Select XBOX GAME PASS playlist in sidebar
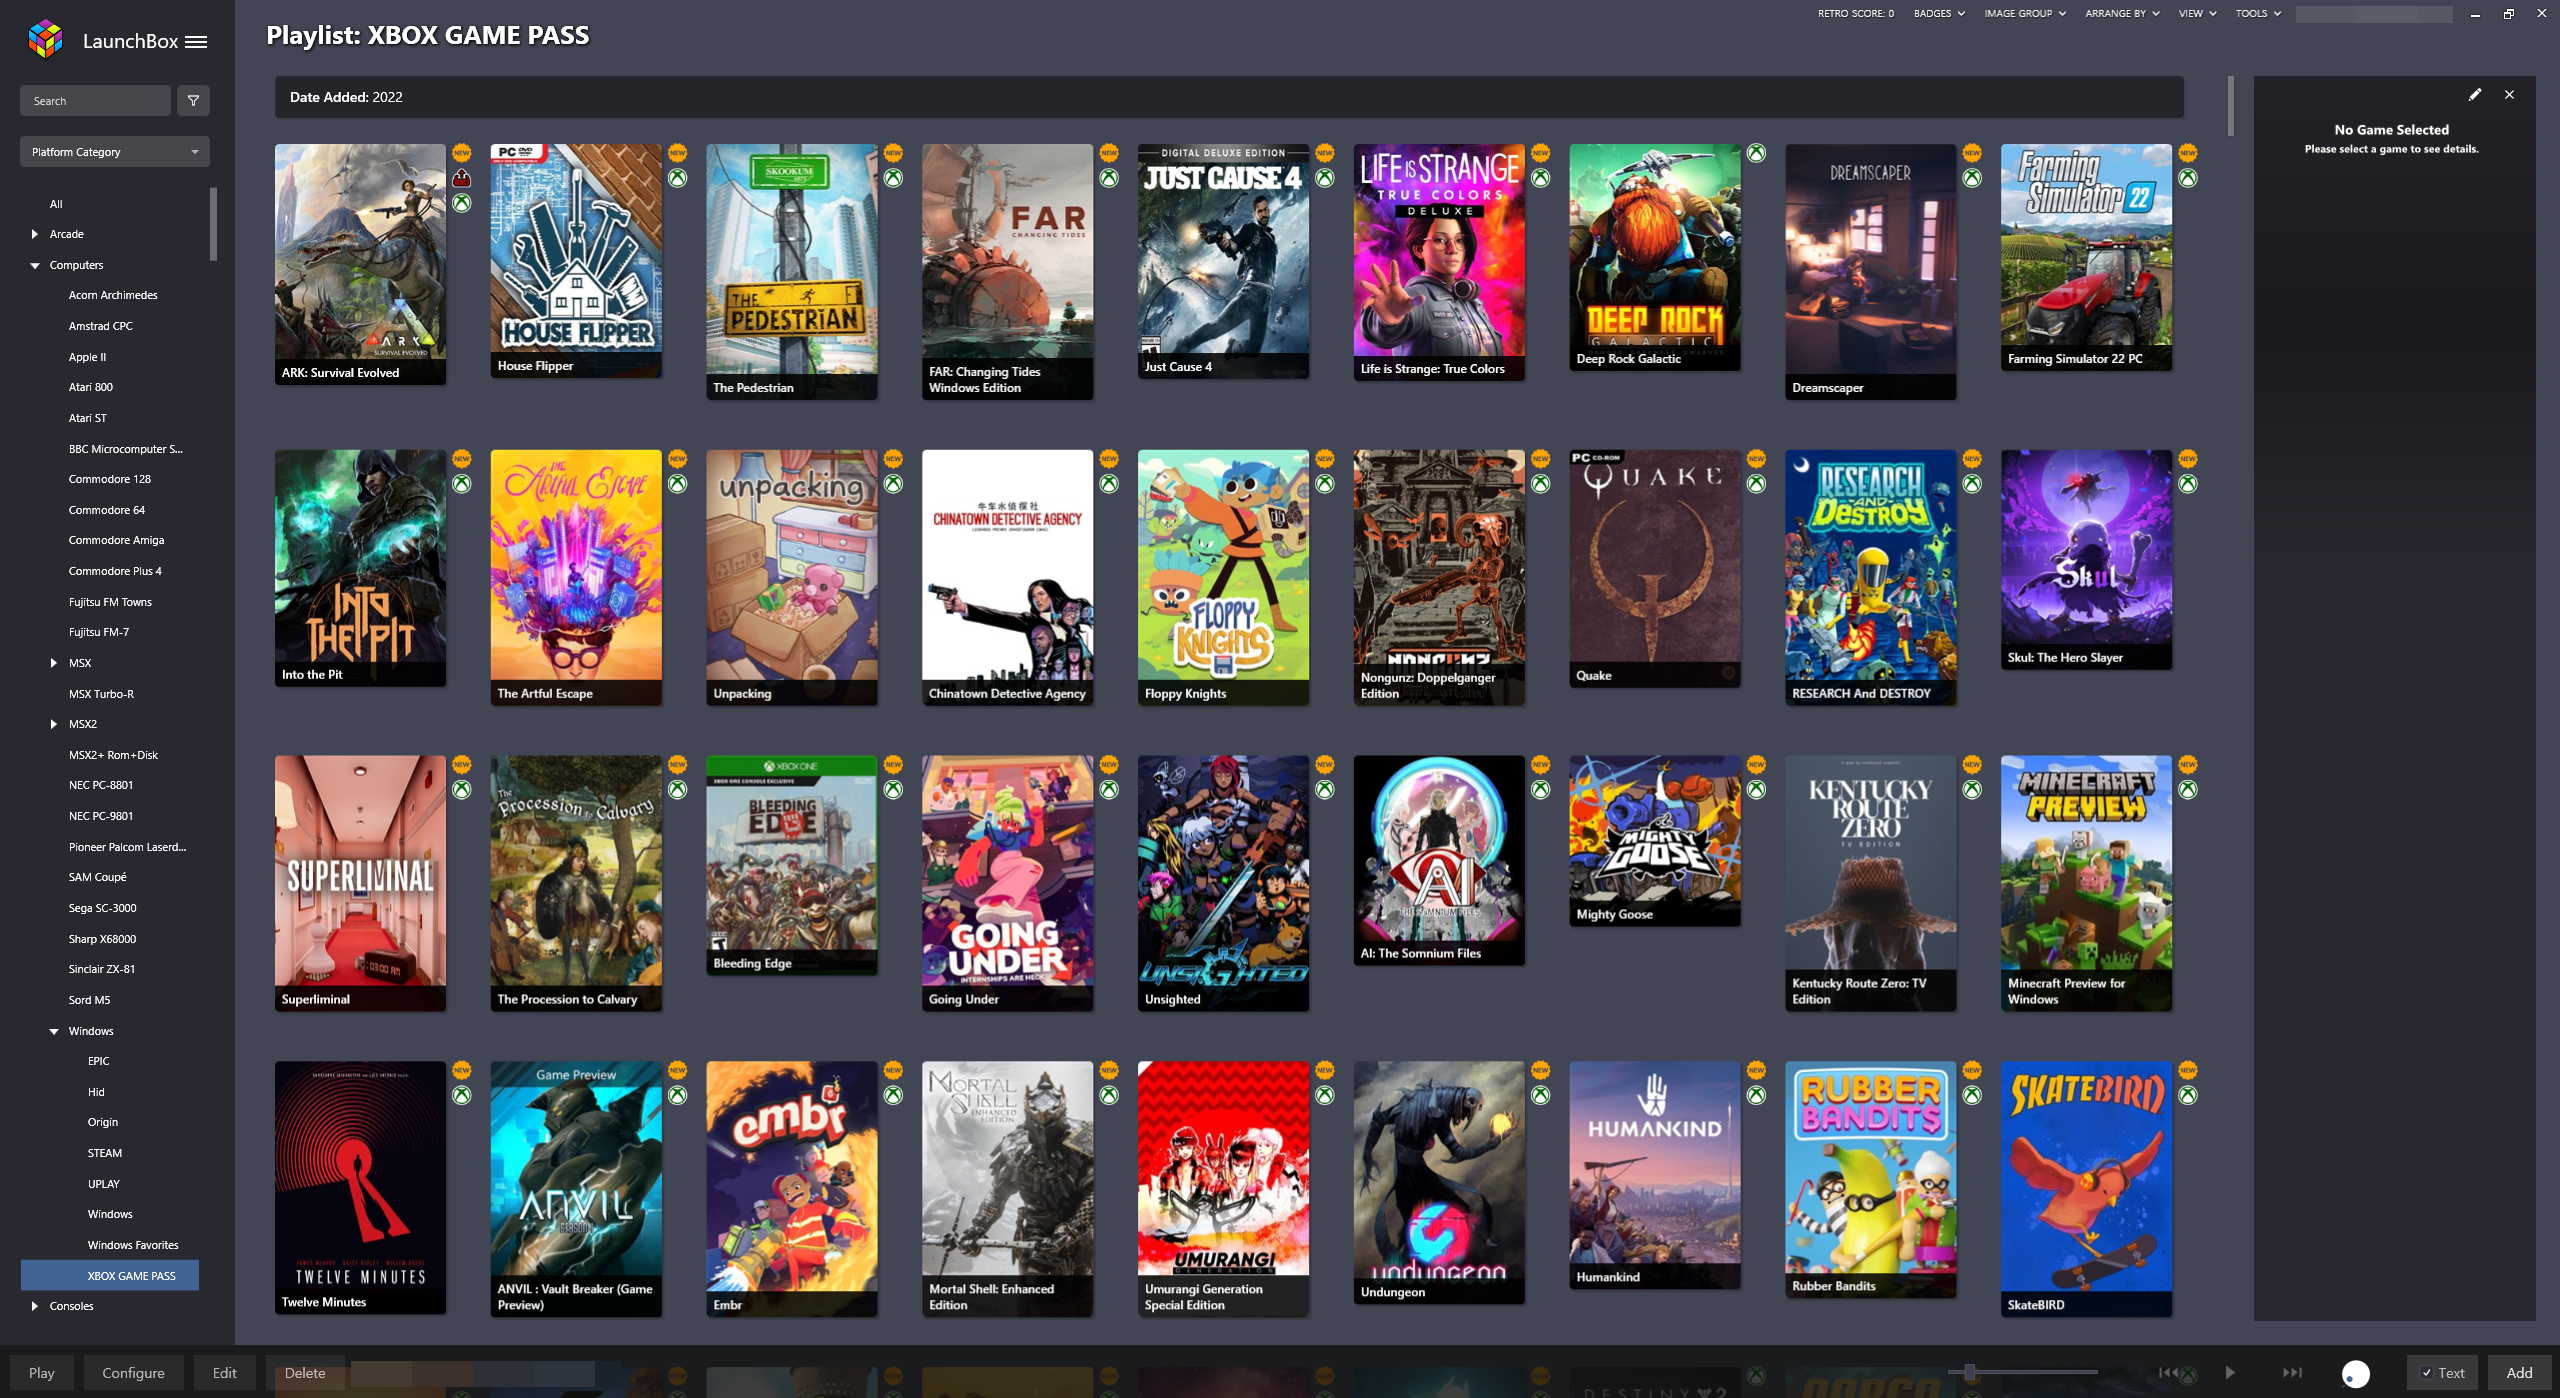The width and height of the screenshot is (2560, 1398). (x=110, y=1276)
